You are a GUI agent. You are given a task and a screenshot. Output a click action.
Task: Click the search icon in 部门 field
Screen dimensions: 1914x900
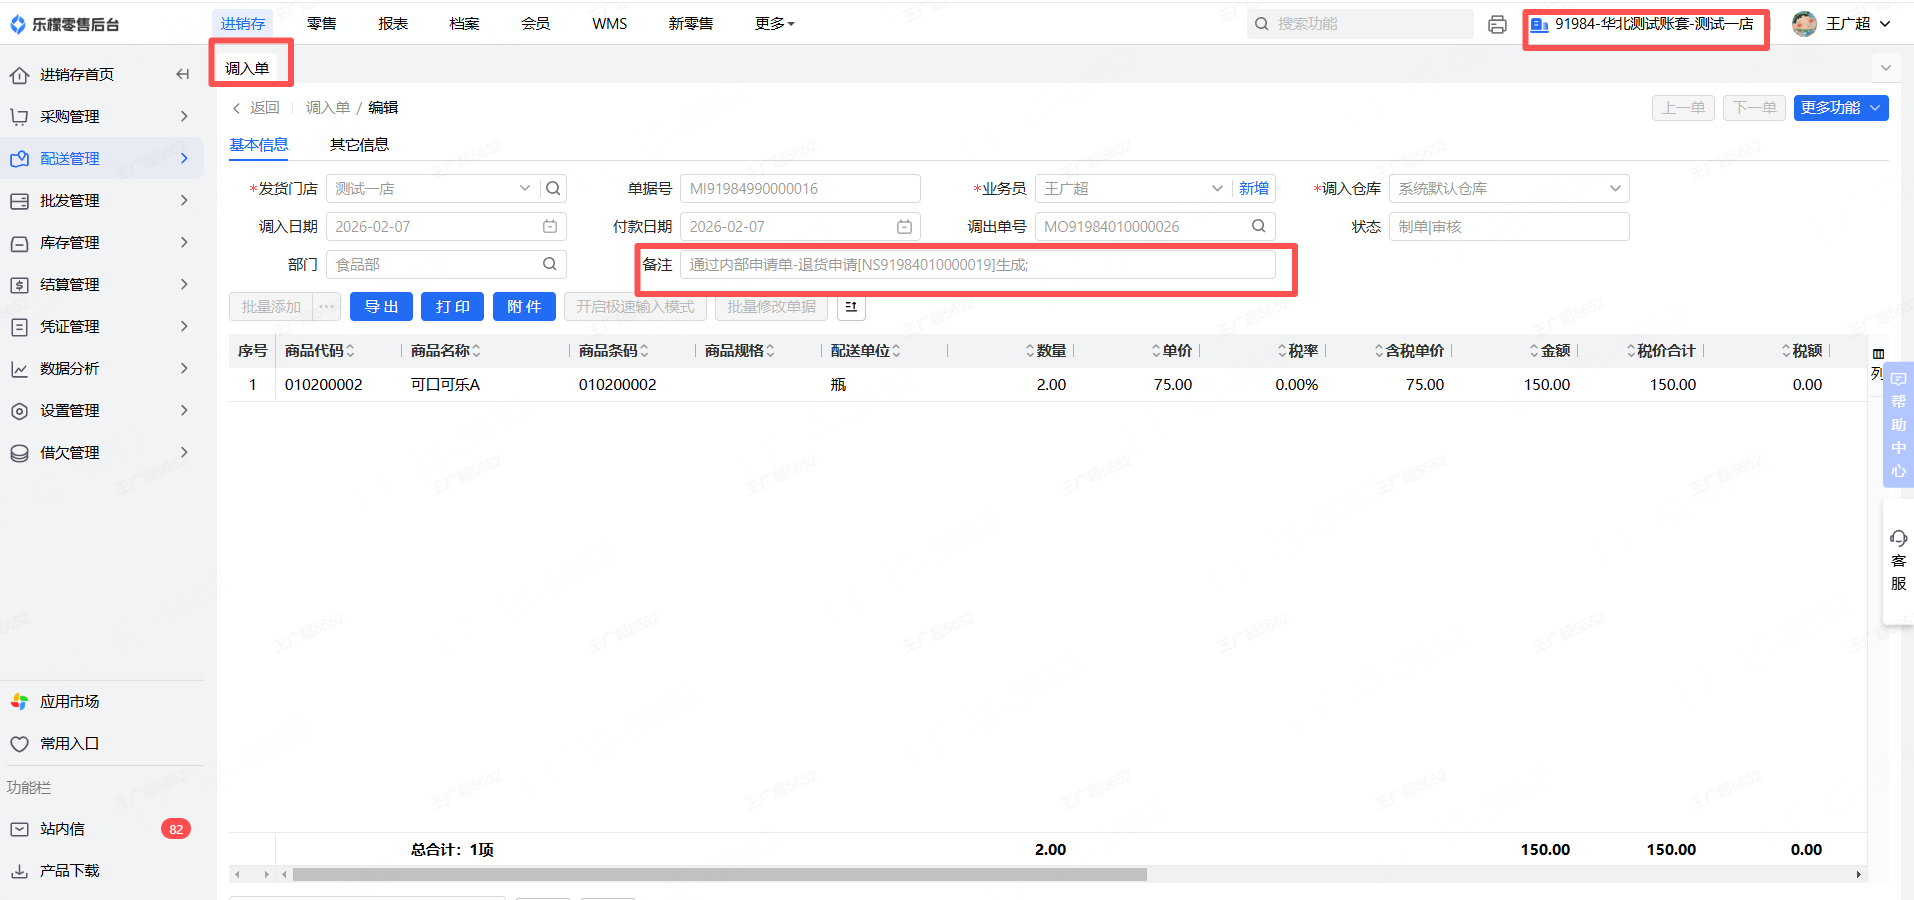tap(550, 265)
